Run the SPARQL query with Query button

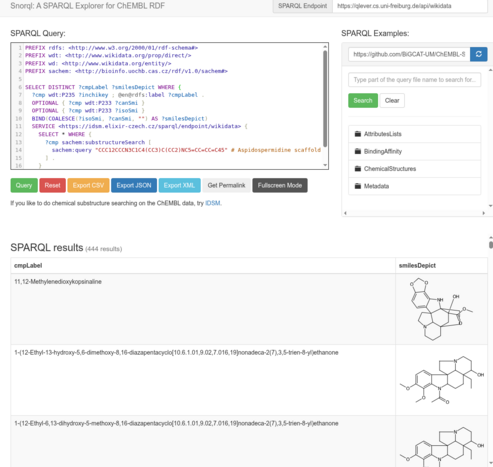[x=24, y=185]
